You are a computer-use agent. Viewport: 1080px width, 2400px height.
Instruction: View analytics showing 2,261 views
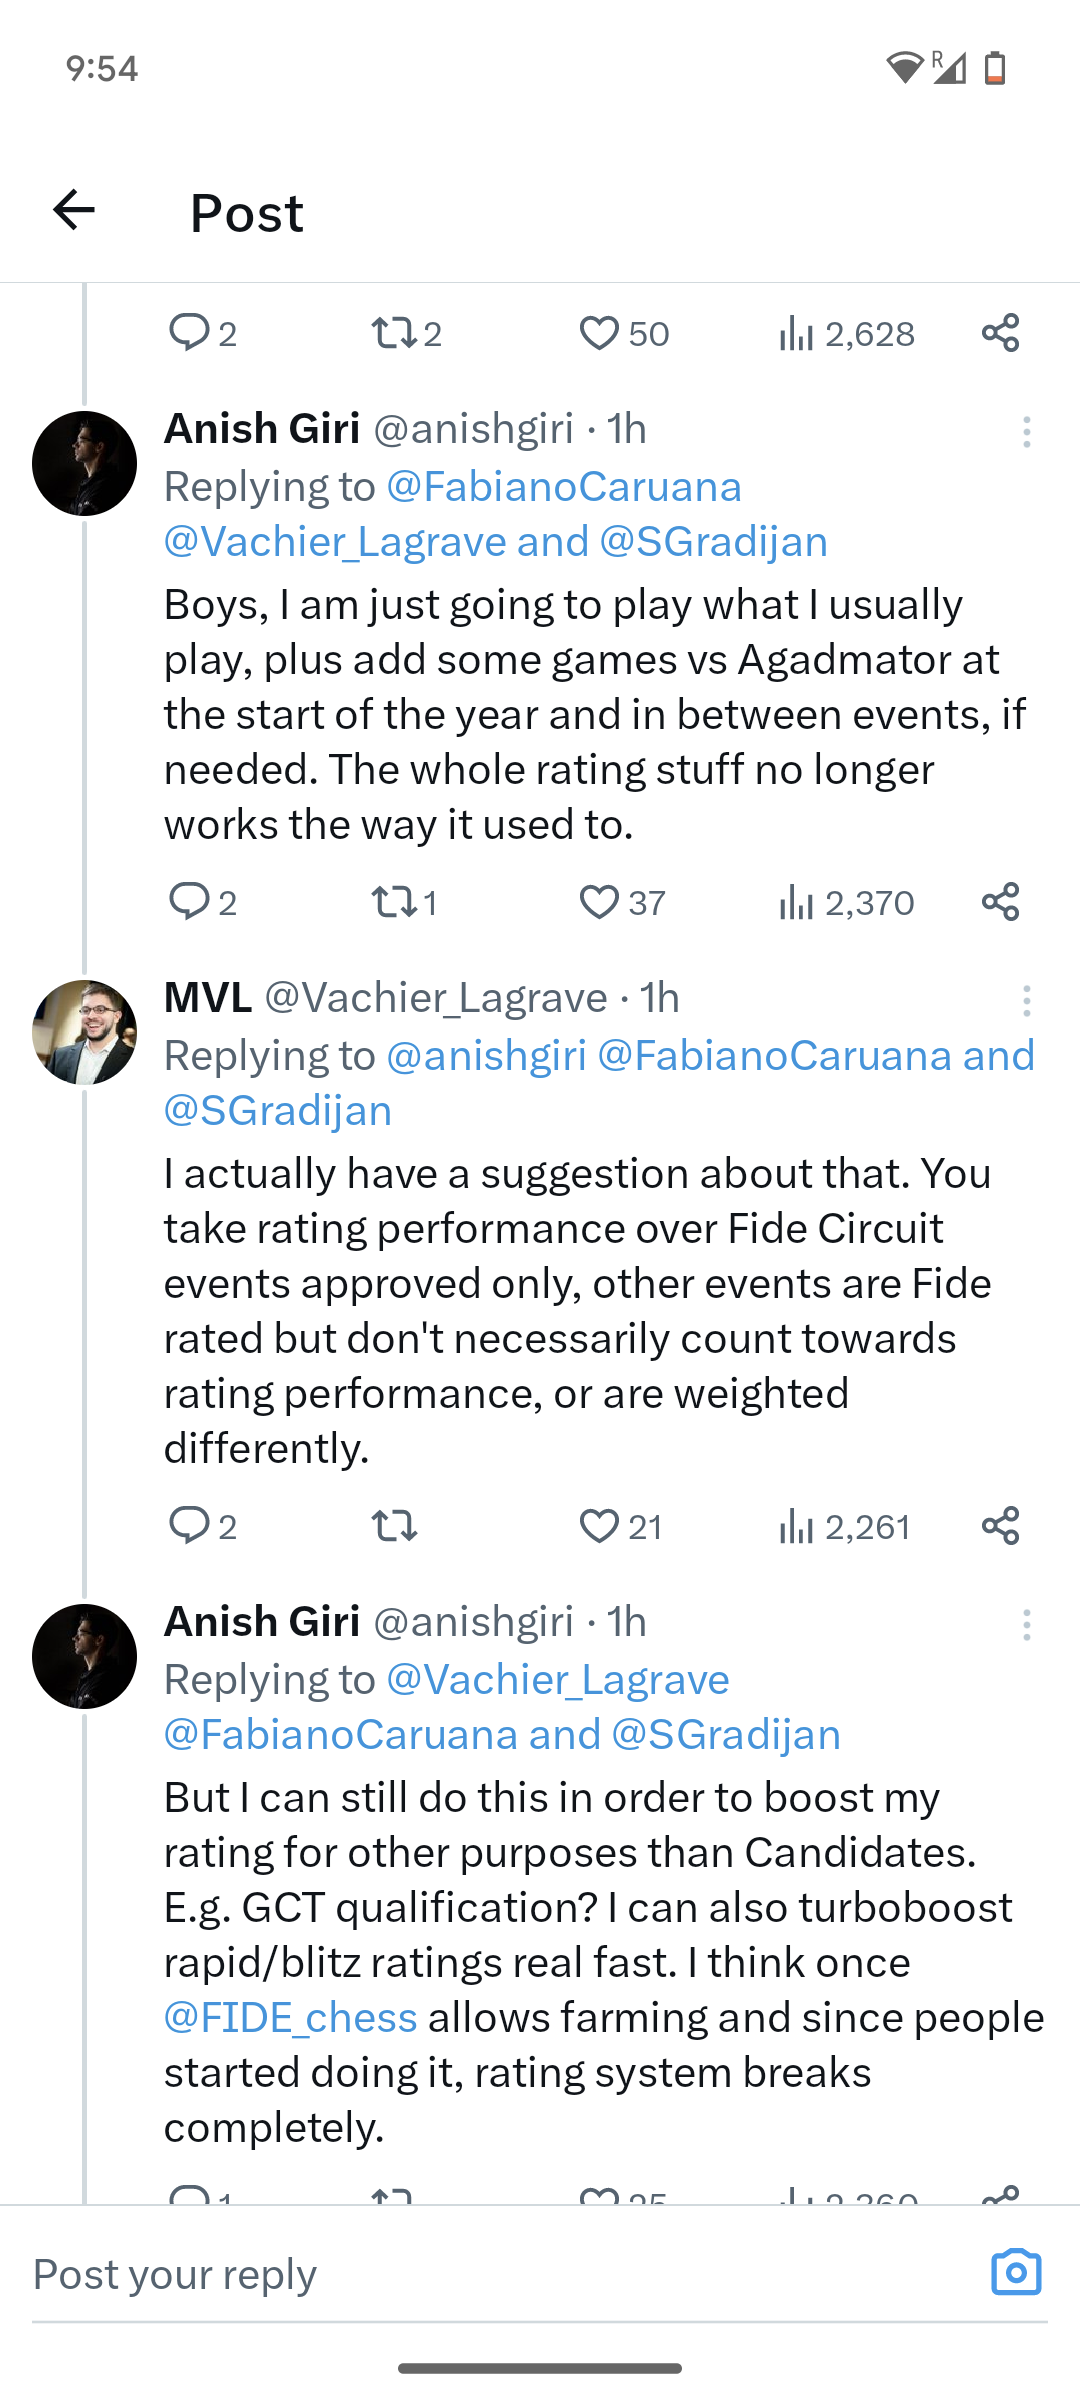point(845,1526)
